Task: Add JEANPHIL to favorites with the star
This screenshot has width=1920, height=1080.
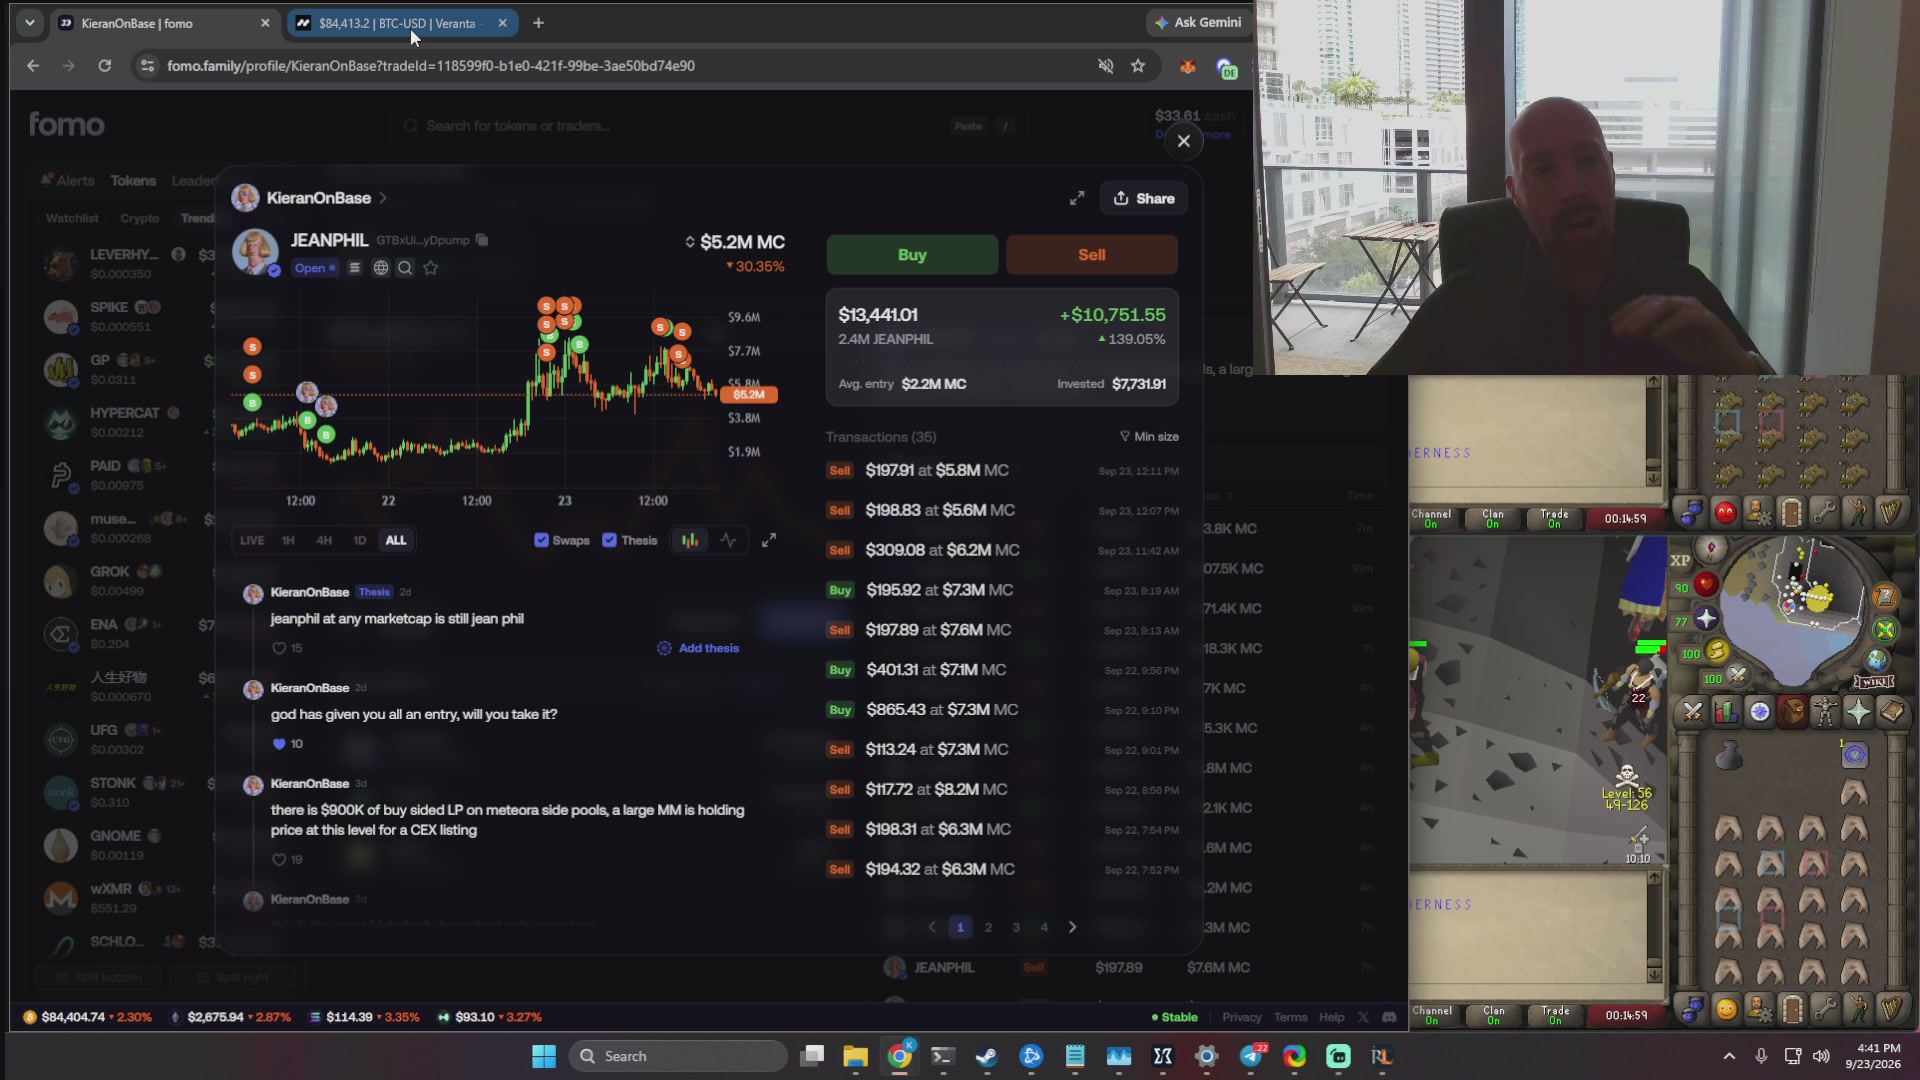Action: coord(431,268)
